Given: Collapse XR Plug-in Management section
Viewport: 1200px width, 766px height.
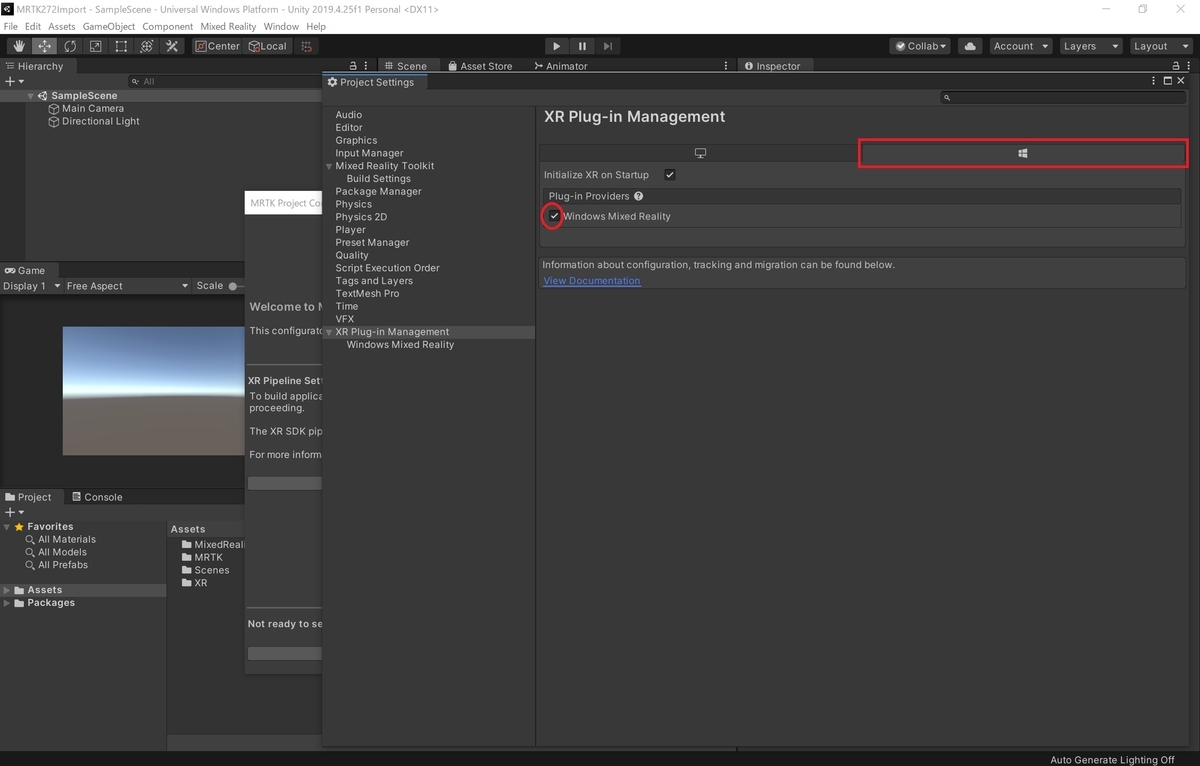Looking at the screenshot, I should [329, 332].
